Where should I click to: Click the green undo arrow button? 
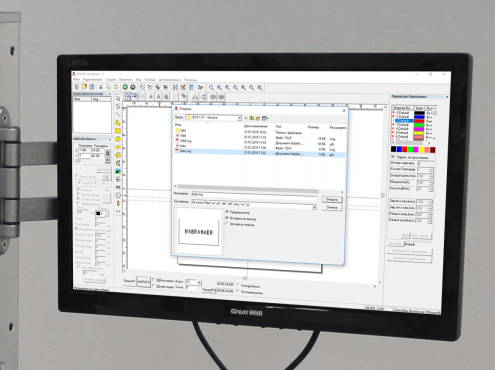[125, 87]
